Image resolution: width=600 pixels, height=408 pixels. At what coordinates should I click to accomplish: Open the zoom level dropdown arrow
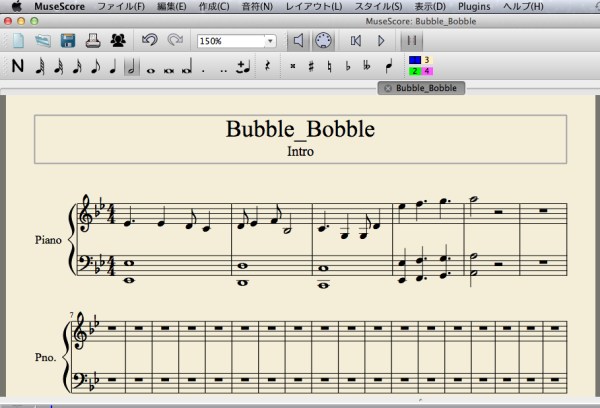(x=270, y=41)
